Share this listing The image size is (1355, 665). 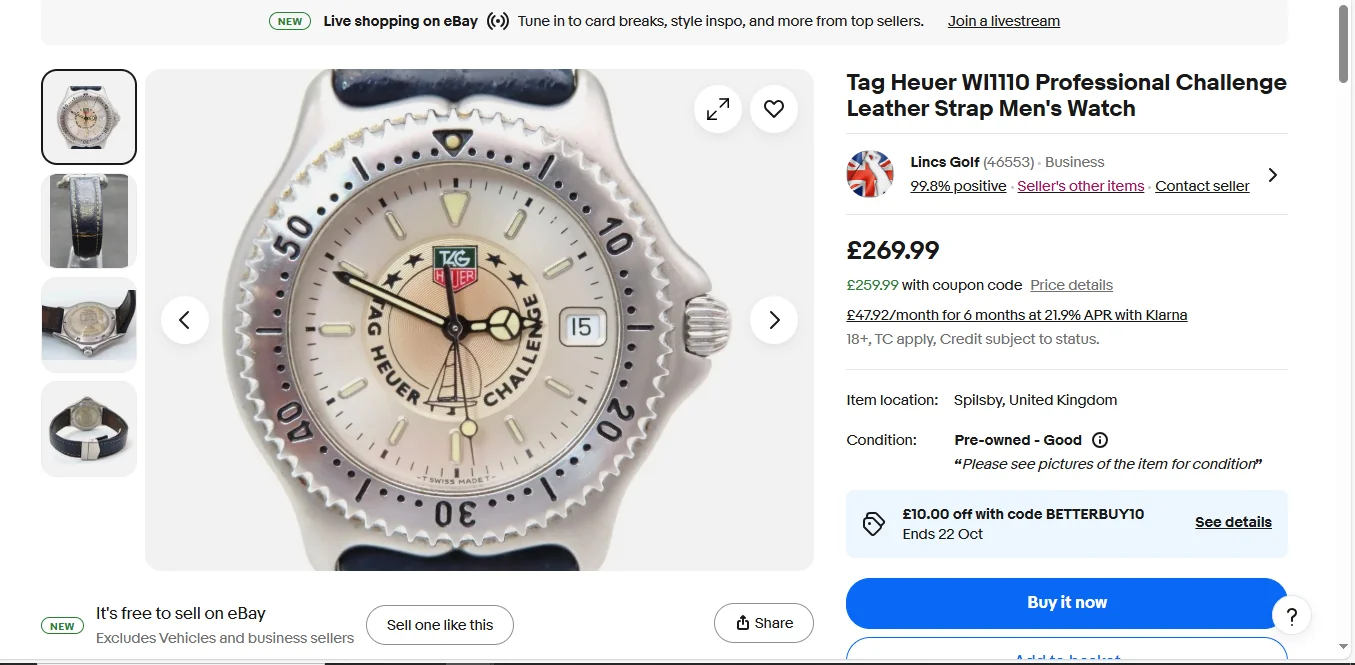click(x=764, y=623)
